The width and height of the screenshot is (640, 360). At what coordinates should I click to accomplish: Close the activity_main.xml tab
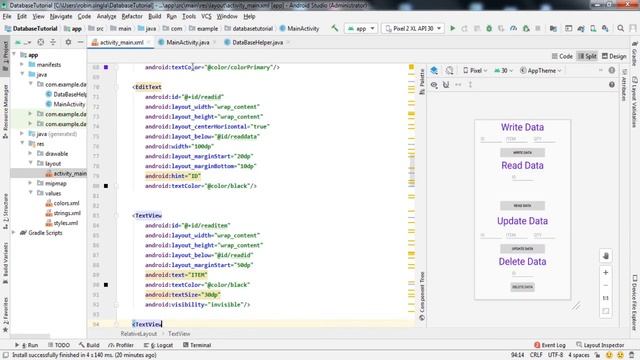[149, 42]
